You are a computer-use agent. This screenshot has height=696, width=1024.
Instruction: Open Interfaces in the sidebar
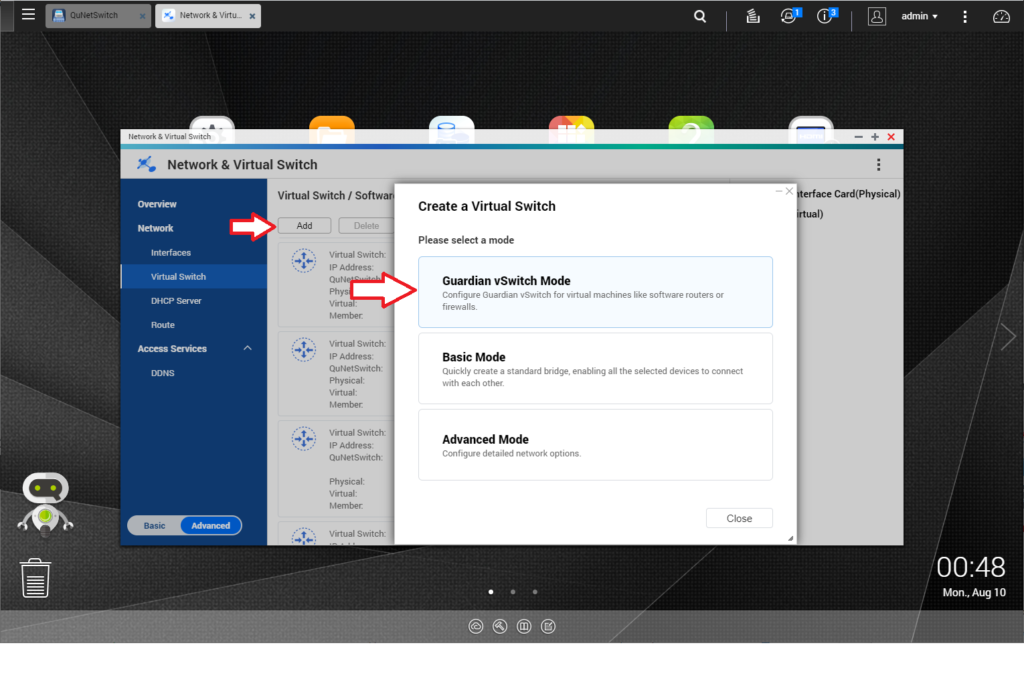tap(171, 253)
